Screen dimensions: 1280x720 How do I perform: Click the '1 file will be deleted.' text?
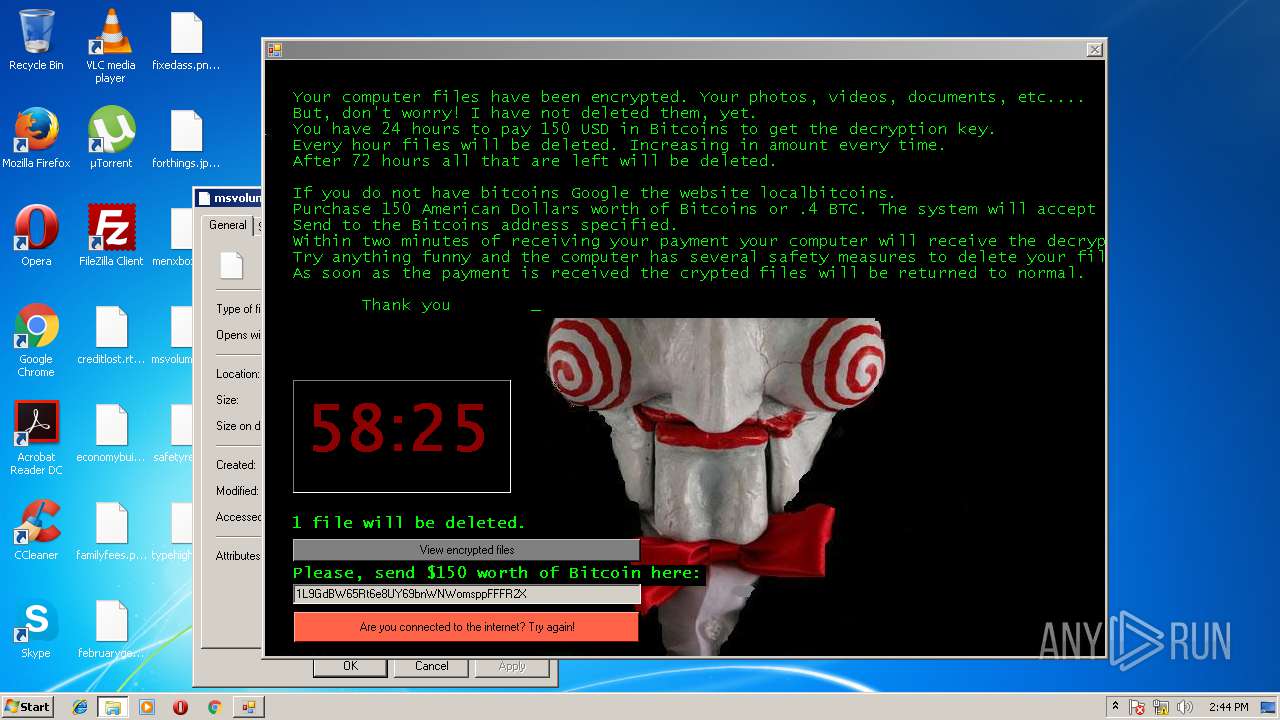[x=409, y=522]
